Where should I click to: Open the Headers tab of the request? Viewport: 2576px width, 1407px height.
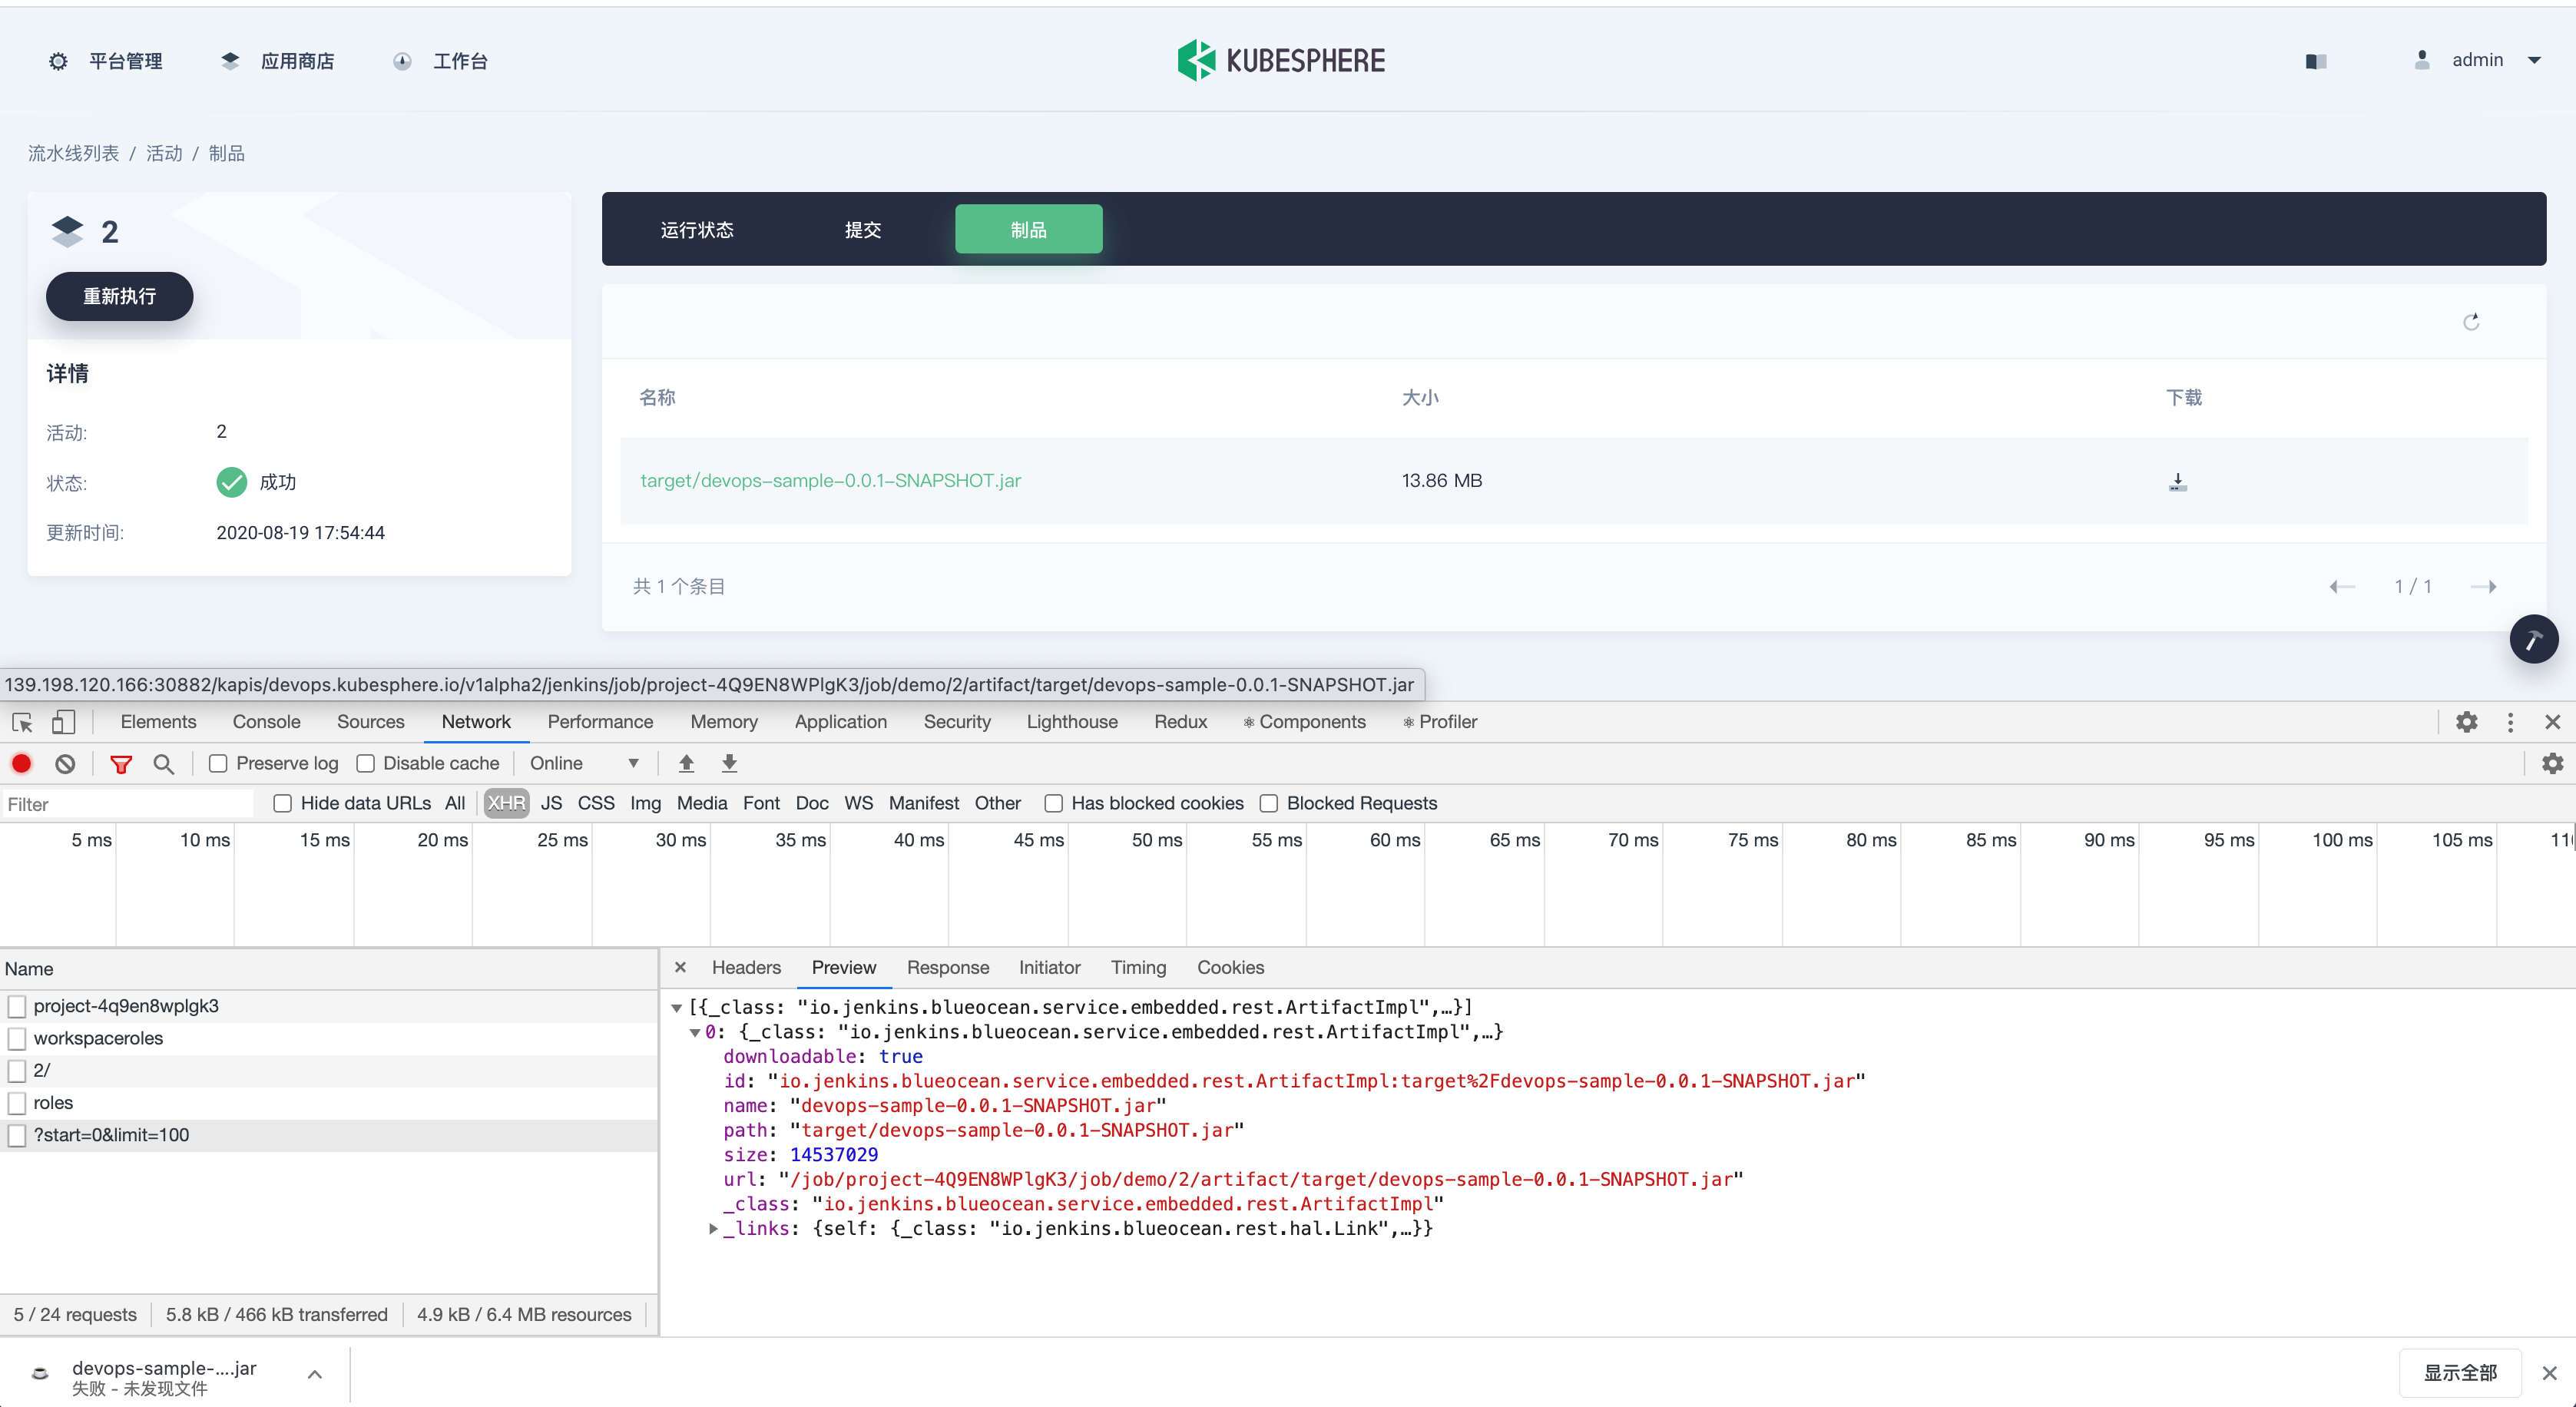pos(746,968)
